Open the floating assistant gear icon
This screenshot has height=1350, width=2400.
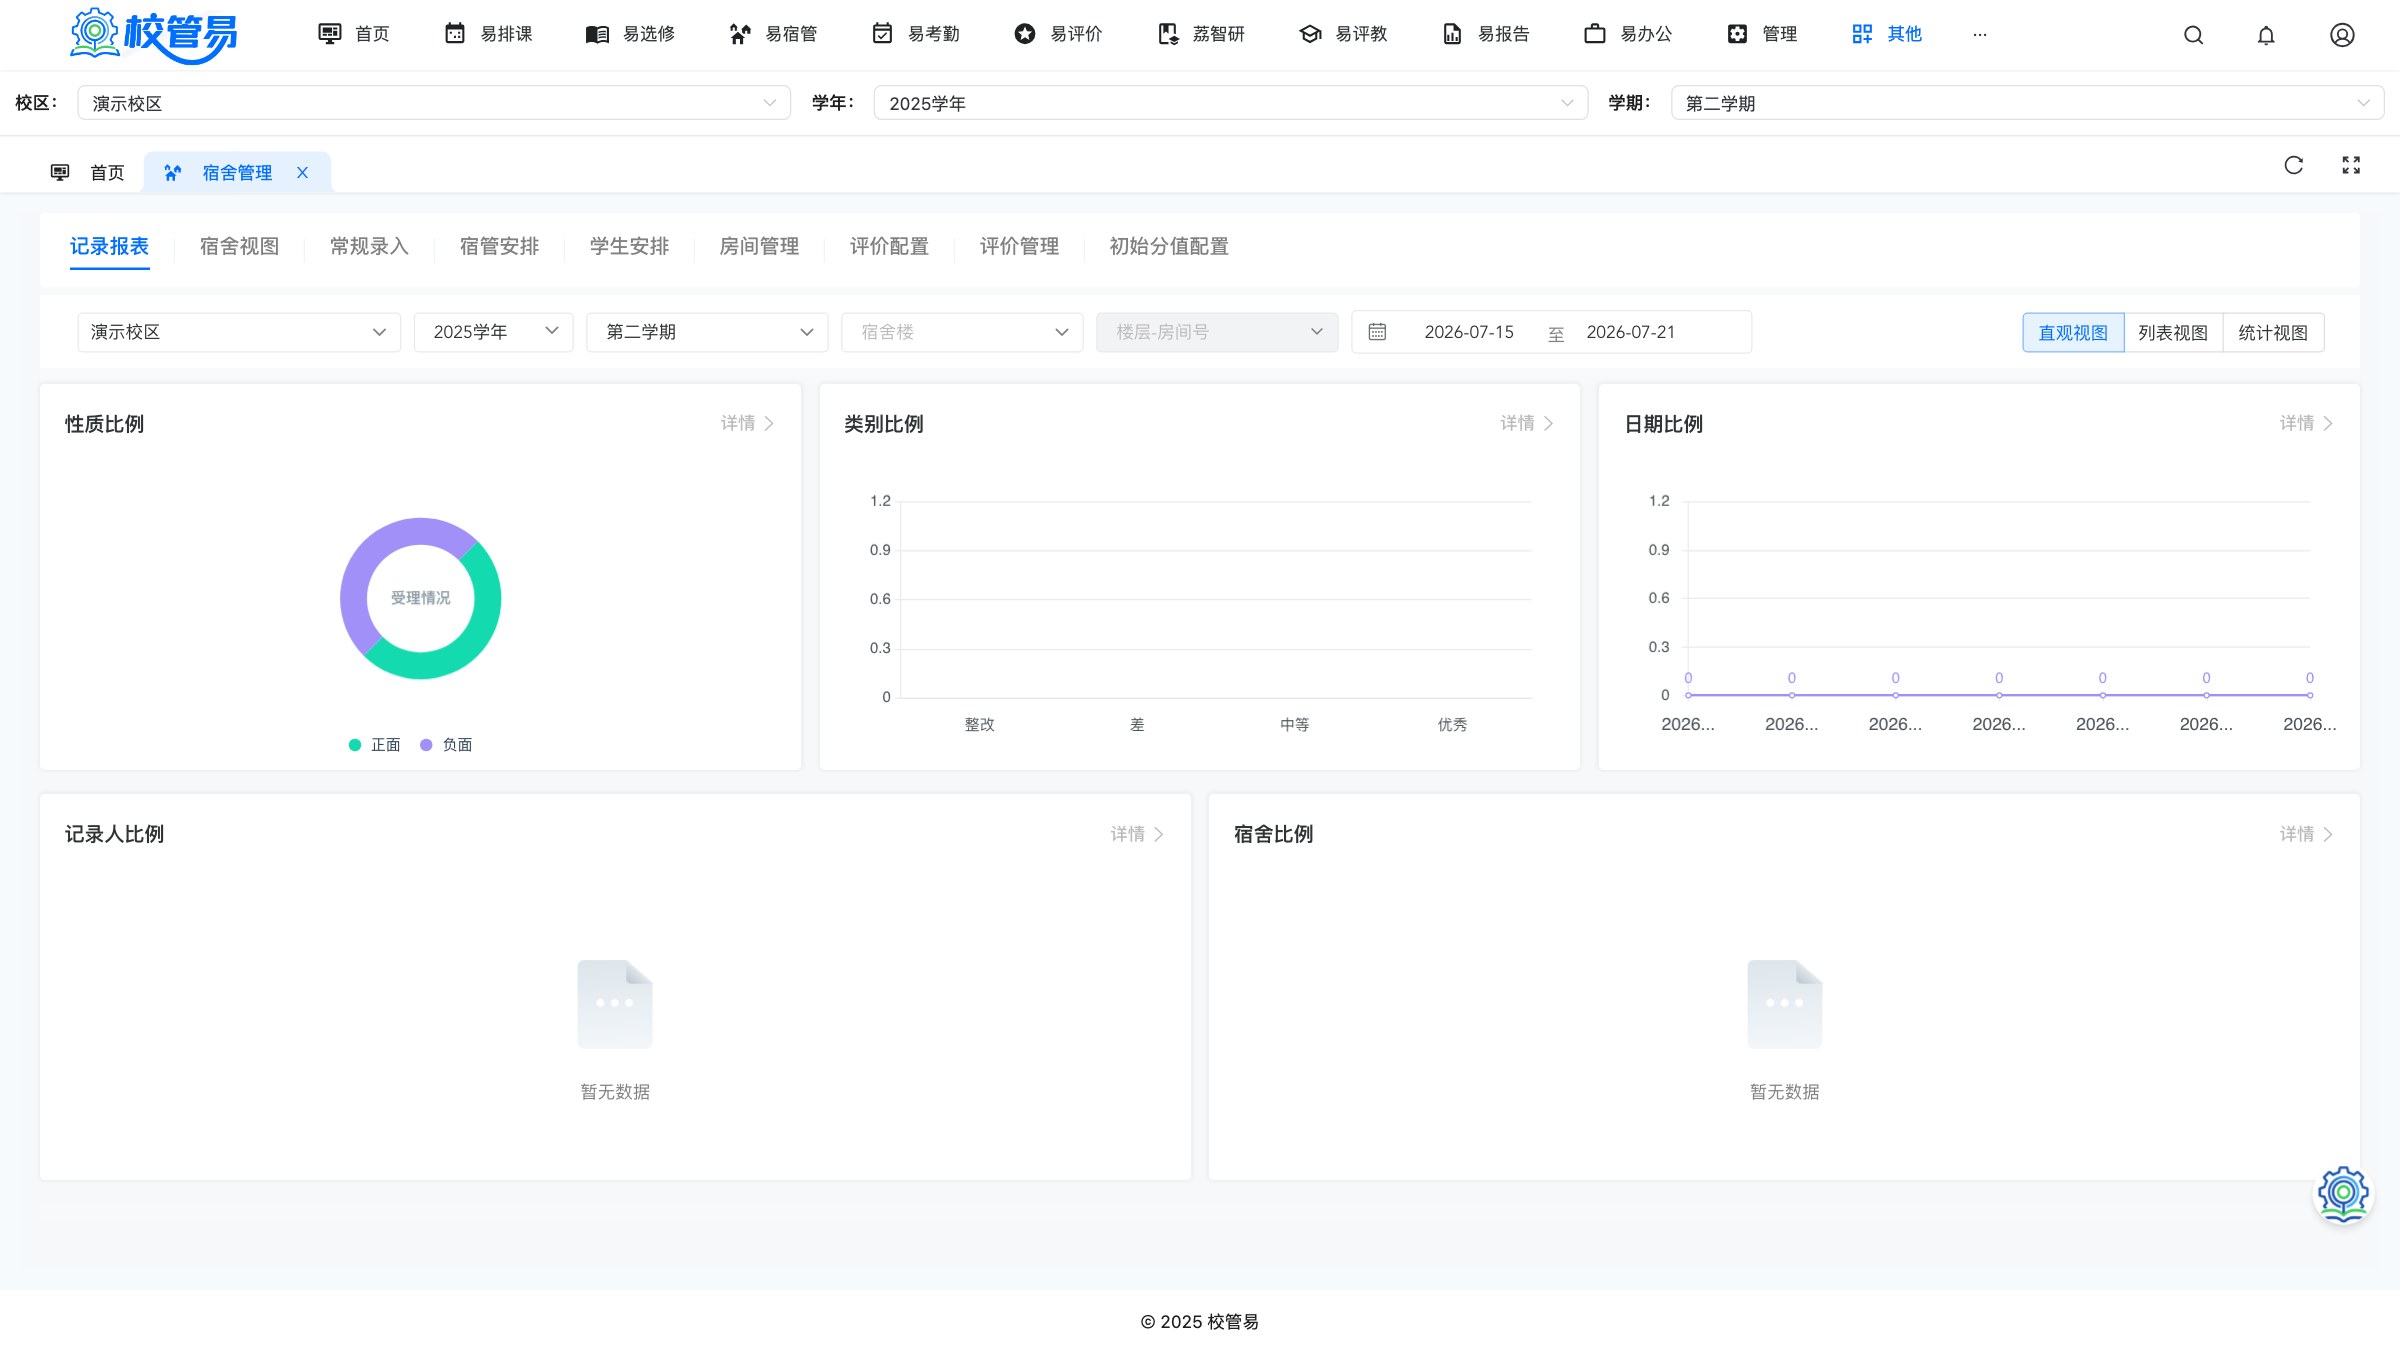click(2343, 1193)
